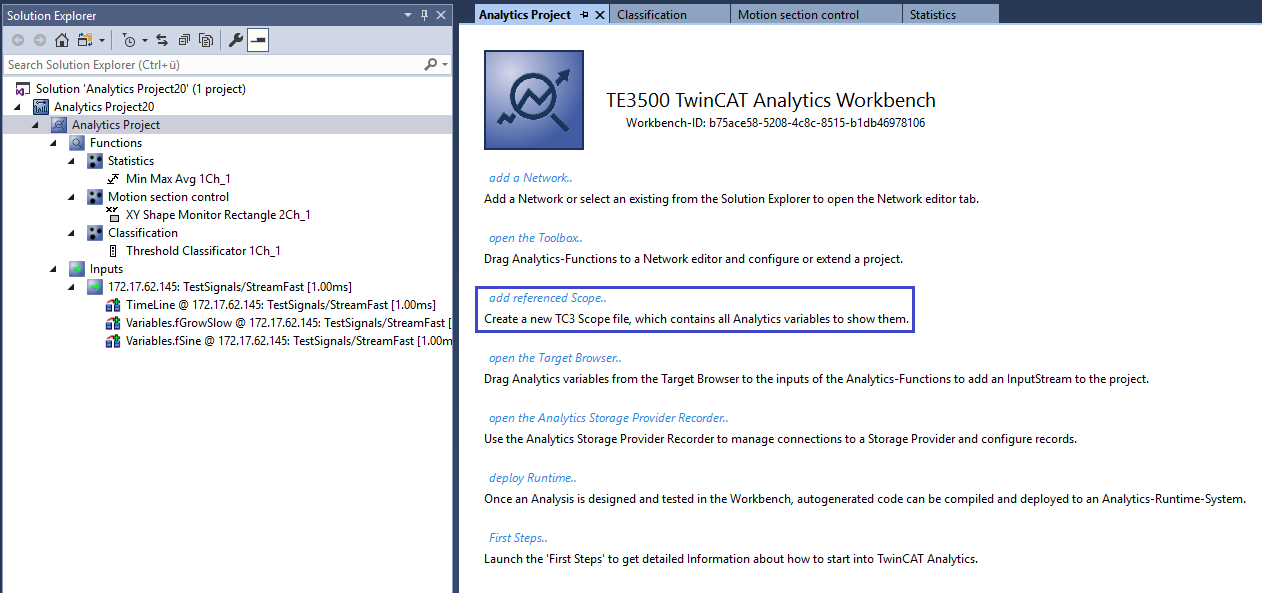Switch to the Analytics Project tab
The image size is (1262, 593).
(x=525, y=15)
